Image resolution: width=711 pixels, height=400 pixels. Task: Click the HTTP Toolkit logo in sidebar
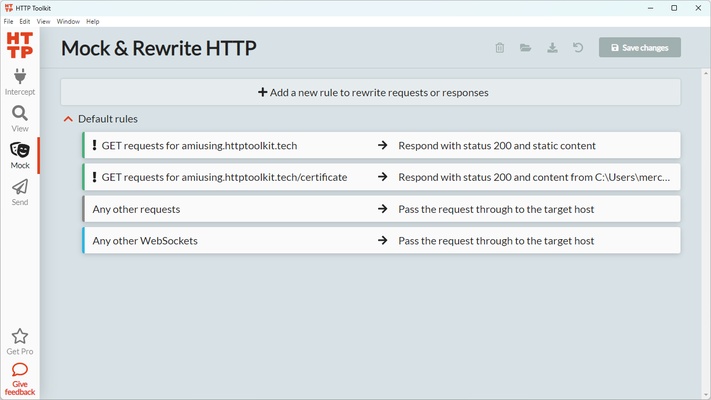[19, 45]
